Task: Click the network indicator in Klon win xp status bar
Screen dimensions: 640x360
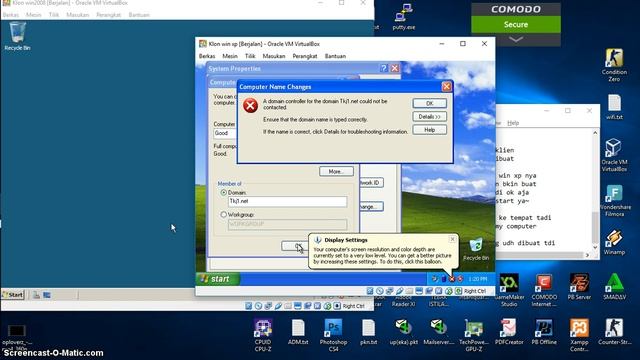Action: (389, 291)
